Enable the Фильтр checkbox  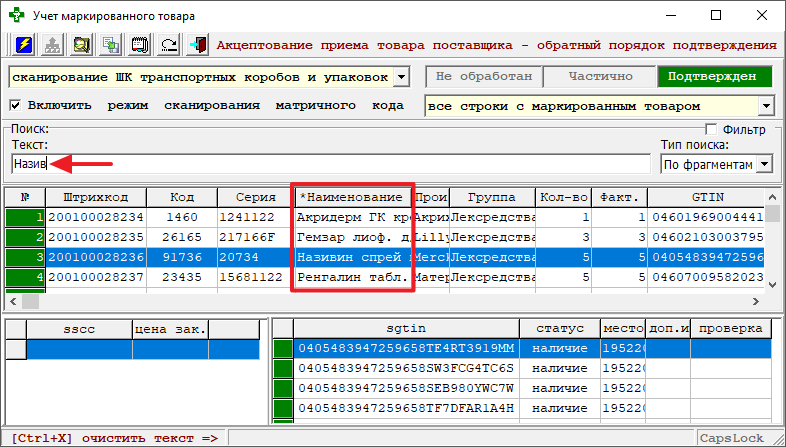(711, 129)
